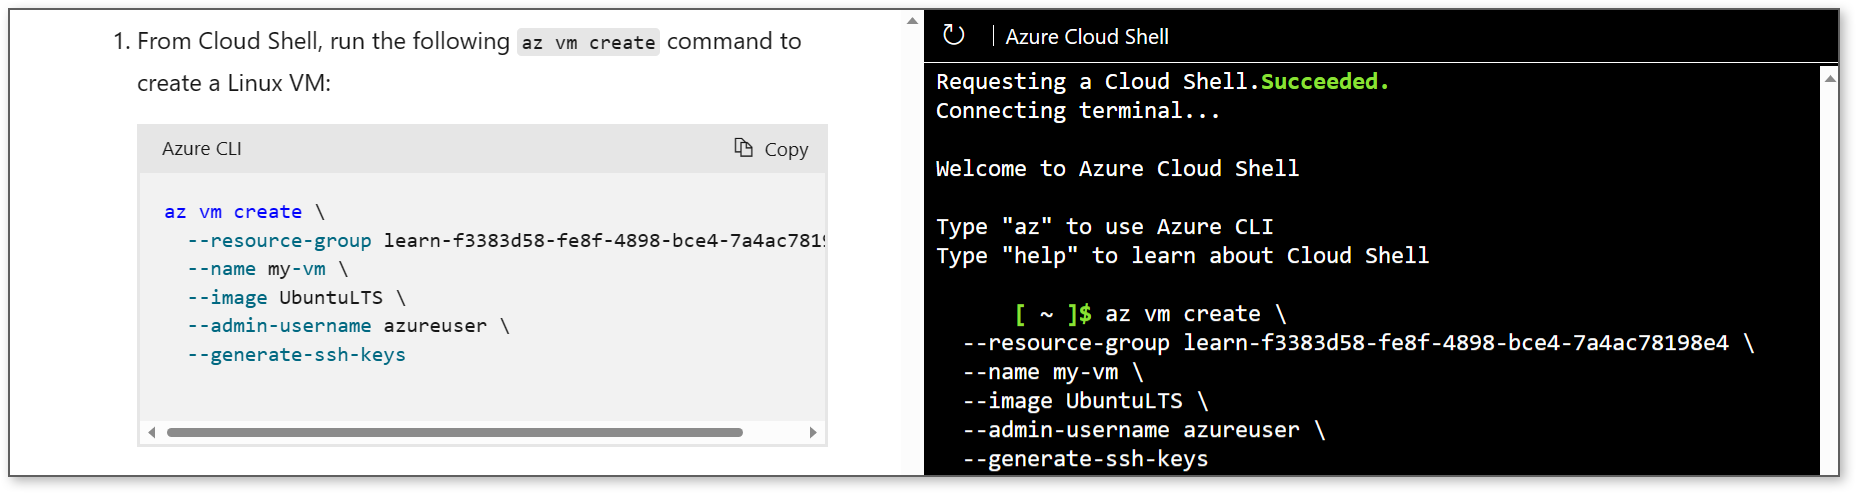
Task: Click the copy icon beside Copy label
Action: coord(743,148)
